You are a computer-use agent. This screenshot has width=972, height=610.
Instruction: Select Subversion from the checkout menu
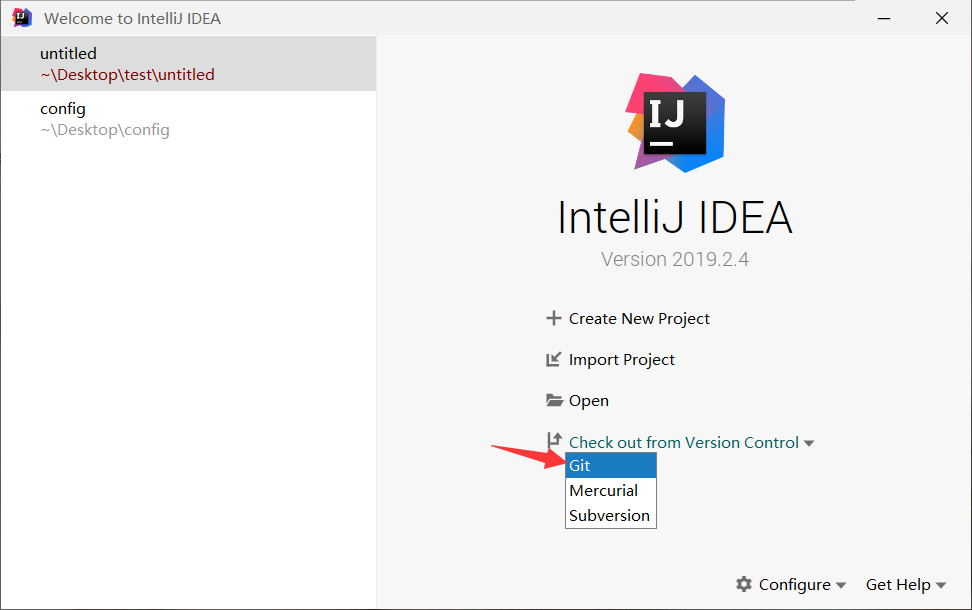click(611, 515)
